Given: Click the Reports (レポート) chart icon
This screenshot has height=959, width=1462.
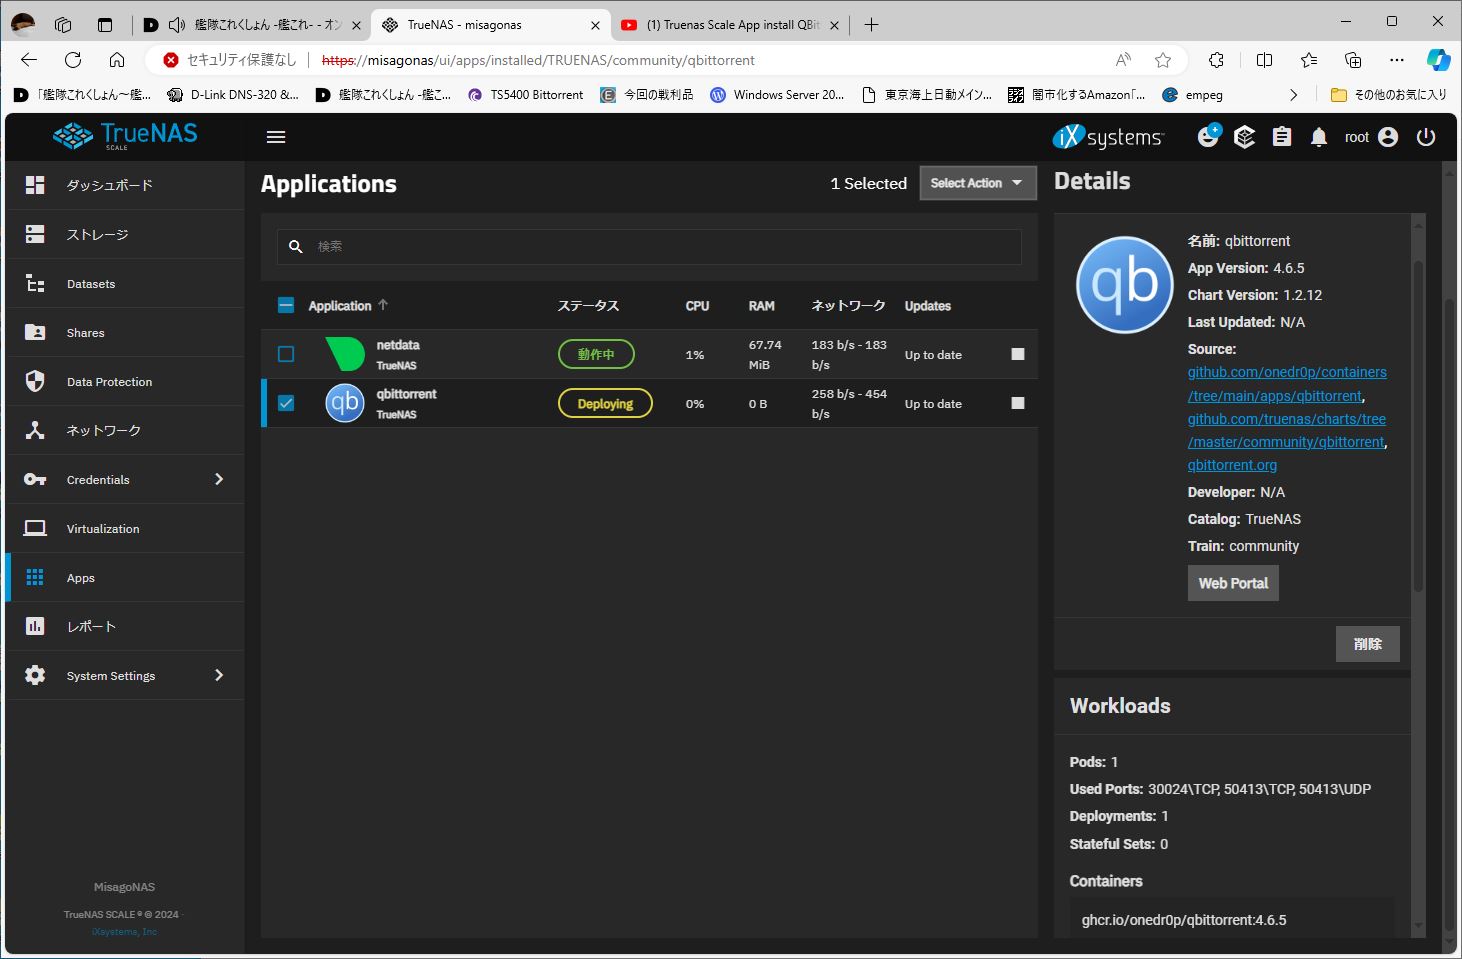Looking at the screenshot, I should [35, 626].
